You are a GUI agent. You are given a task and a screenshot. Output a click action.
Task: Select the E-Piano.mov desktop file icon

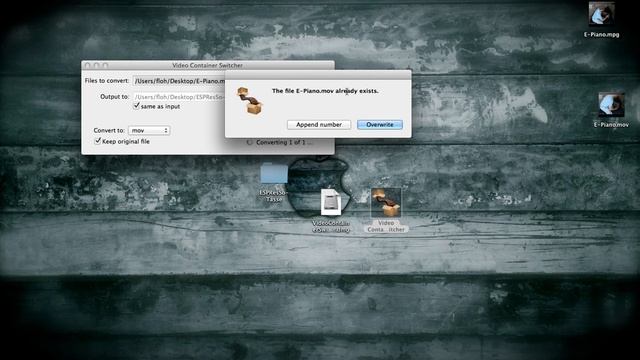(611, 105)
